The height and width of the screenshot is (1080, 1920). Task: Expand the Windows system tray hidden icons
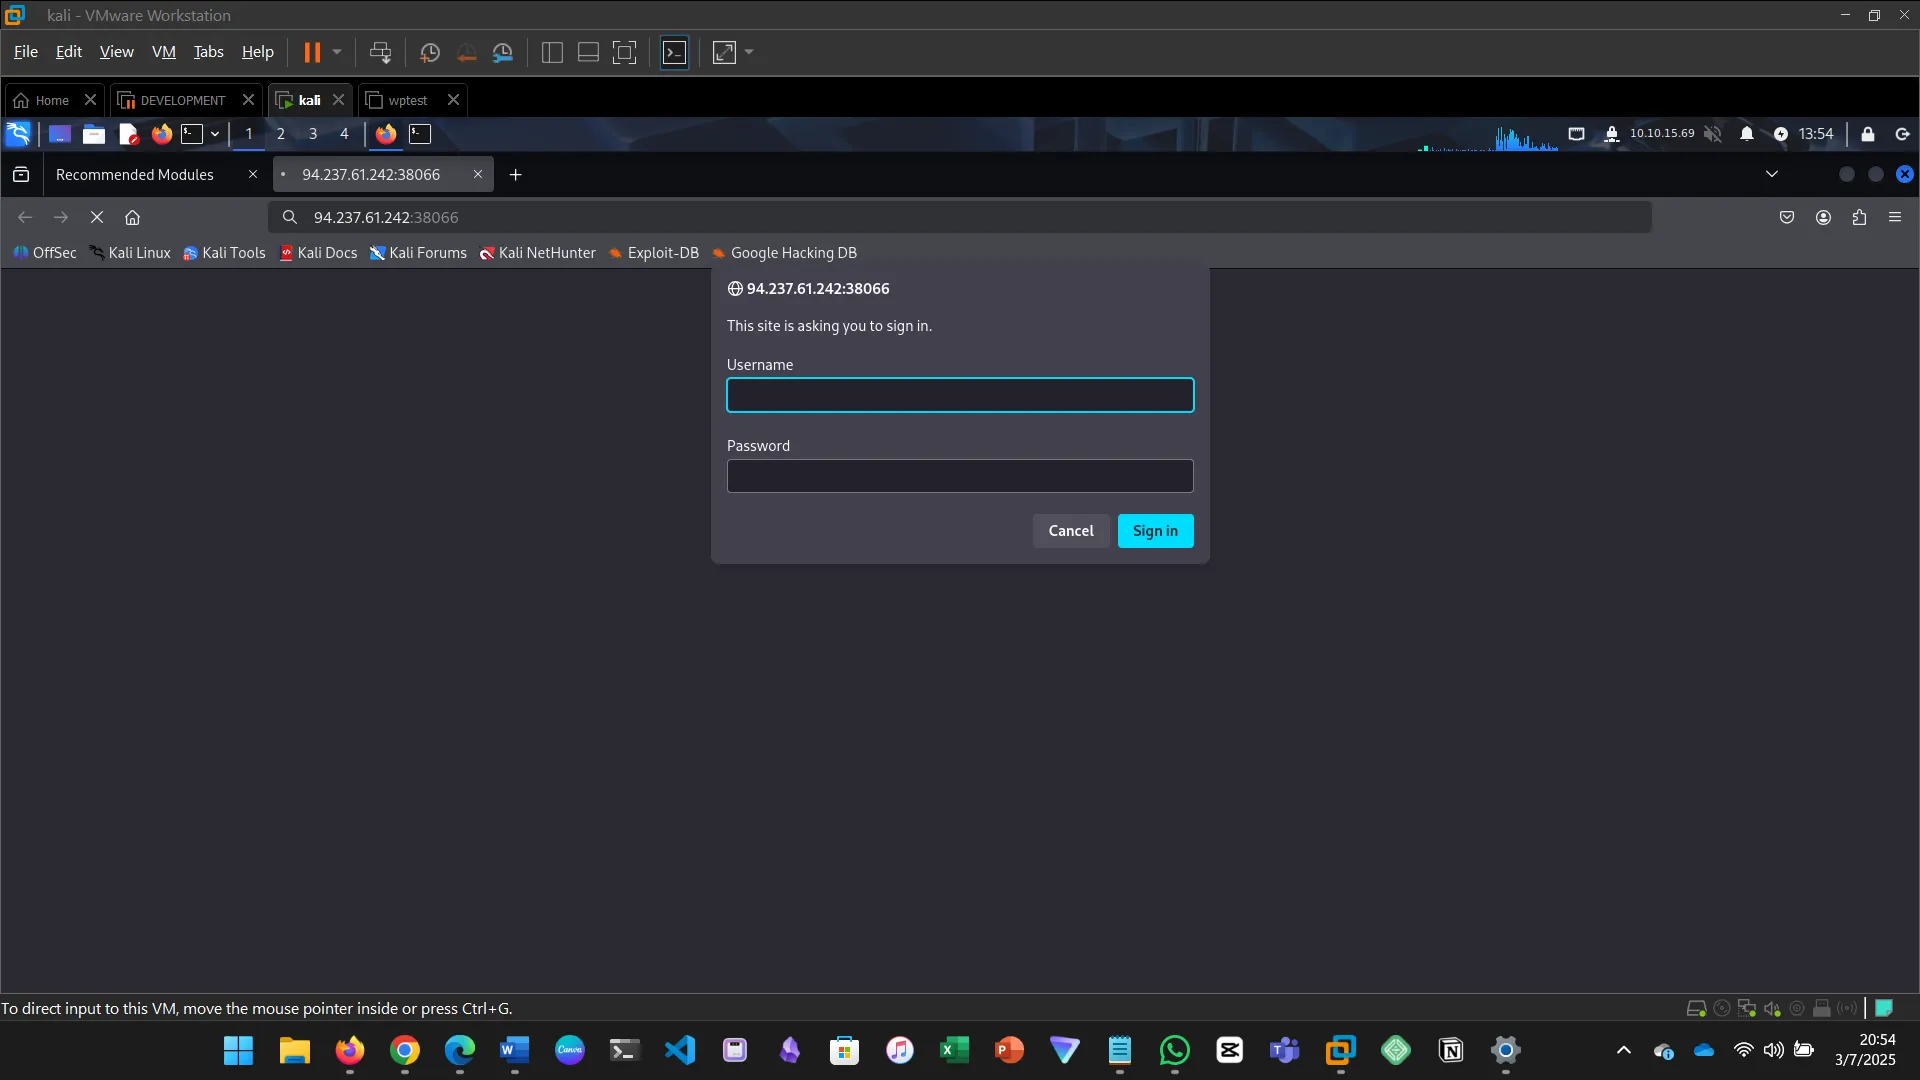(x=1624, y=1050)
